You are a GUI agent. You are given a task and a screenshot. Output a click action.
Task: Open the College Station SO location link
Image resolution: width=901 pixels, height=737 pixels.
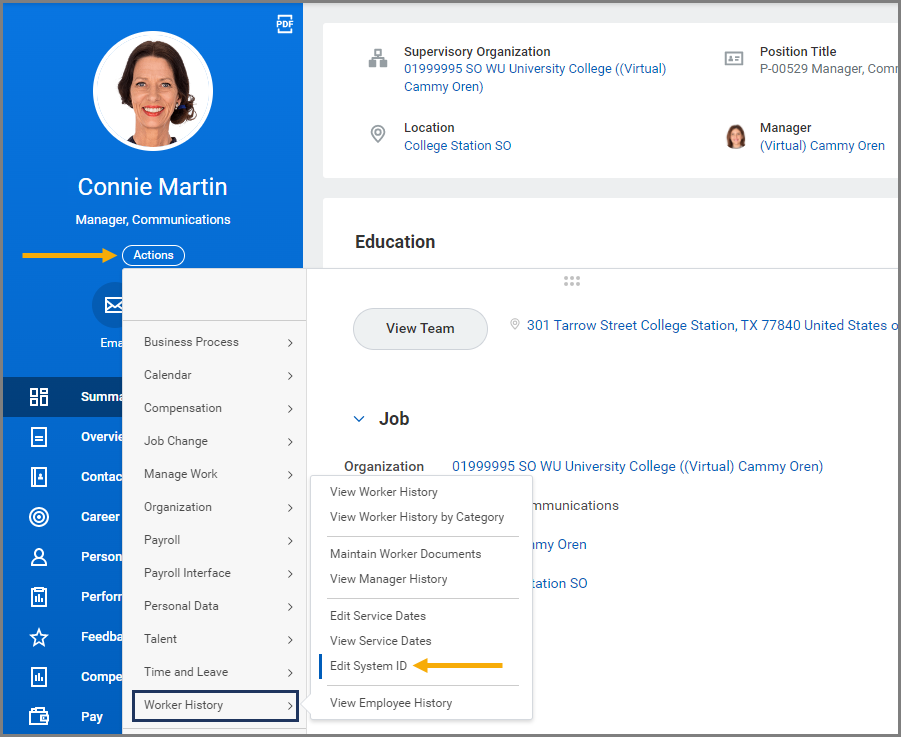coord(457,146)
